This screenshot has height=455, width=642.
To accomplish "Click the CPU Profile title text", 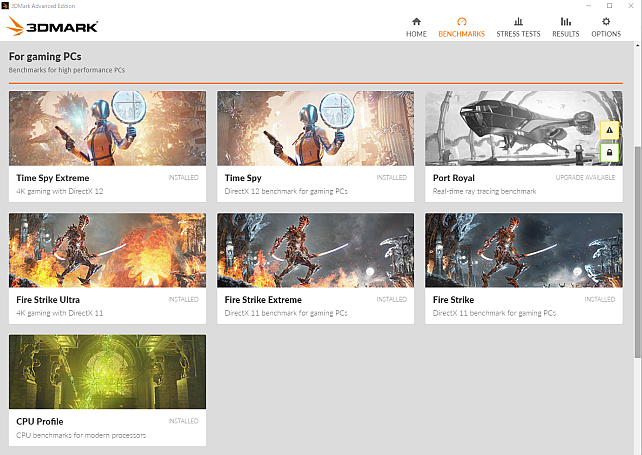I will click(x=40, y=421).
